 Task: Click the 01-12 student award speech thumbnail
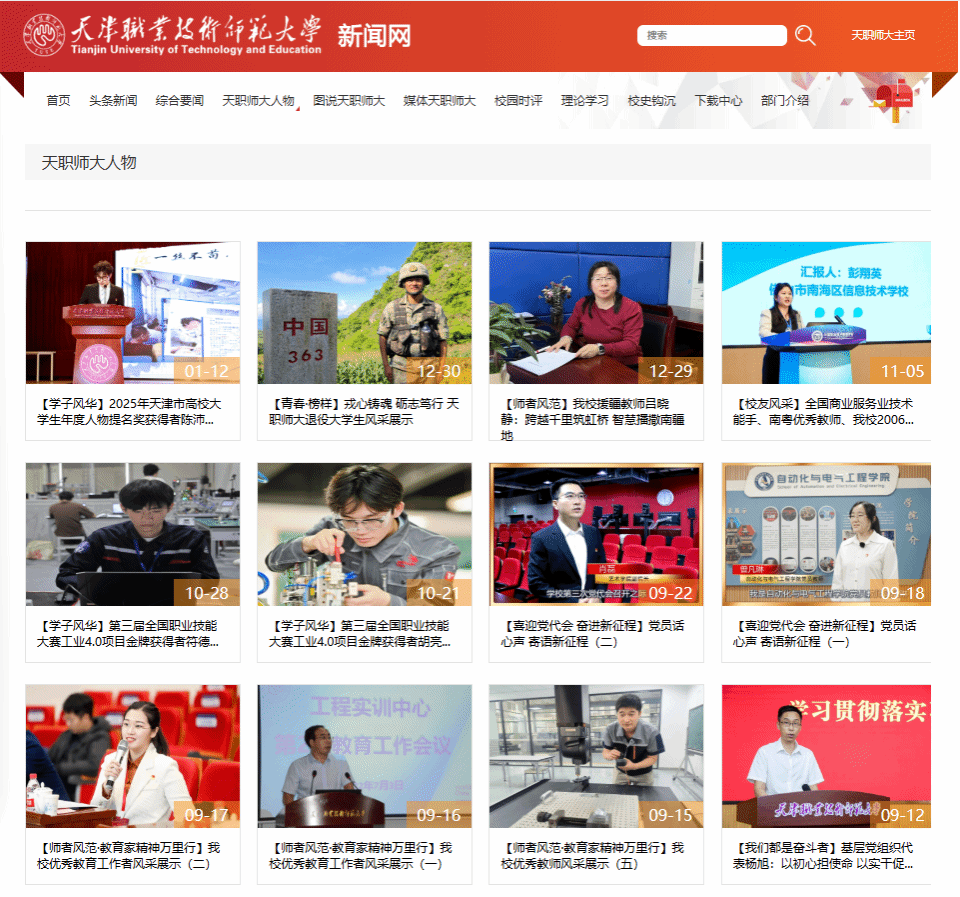pos(132,312)
